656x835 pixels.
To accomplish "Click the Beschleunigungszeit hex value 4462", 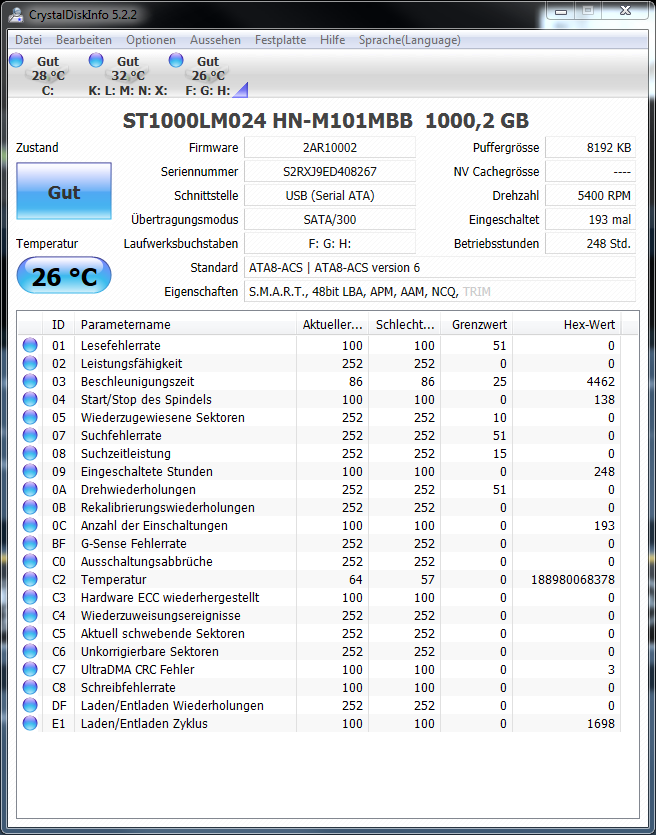I will (601, 382).
